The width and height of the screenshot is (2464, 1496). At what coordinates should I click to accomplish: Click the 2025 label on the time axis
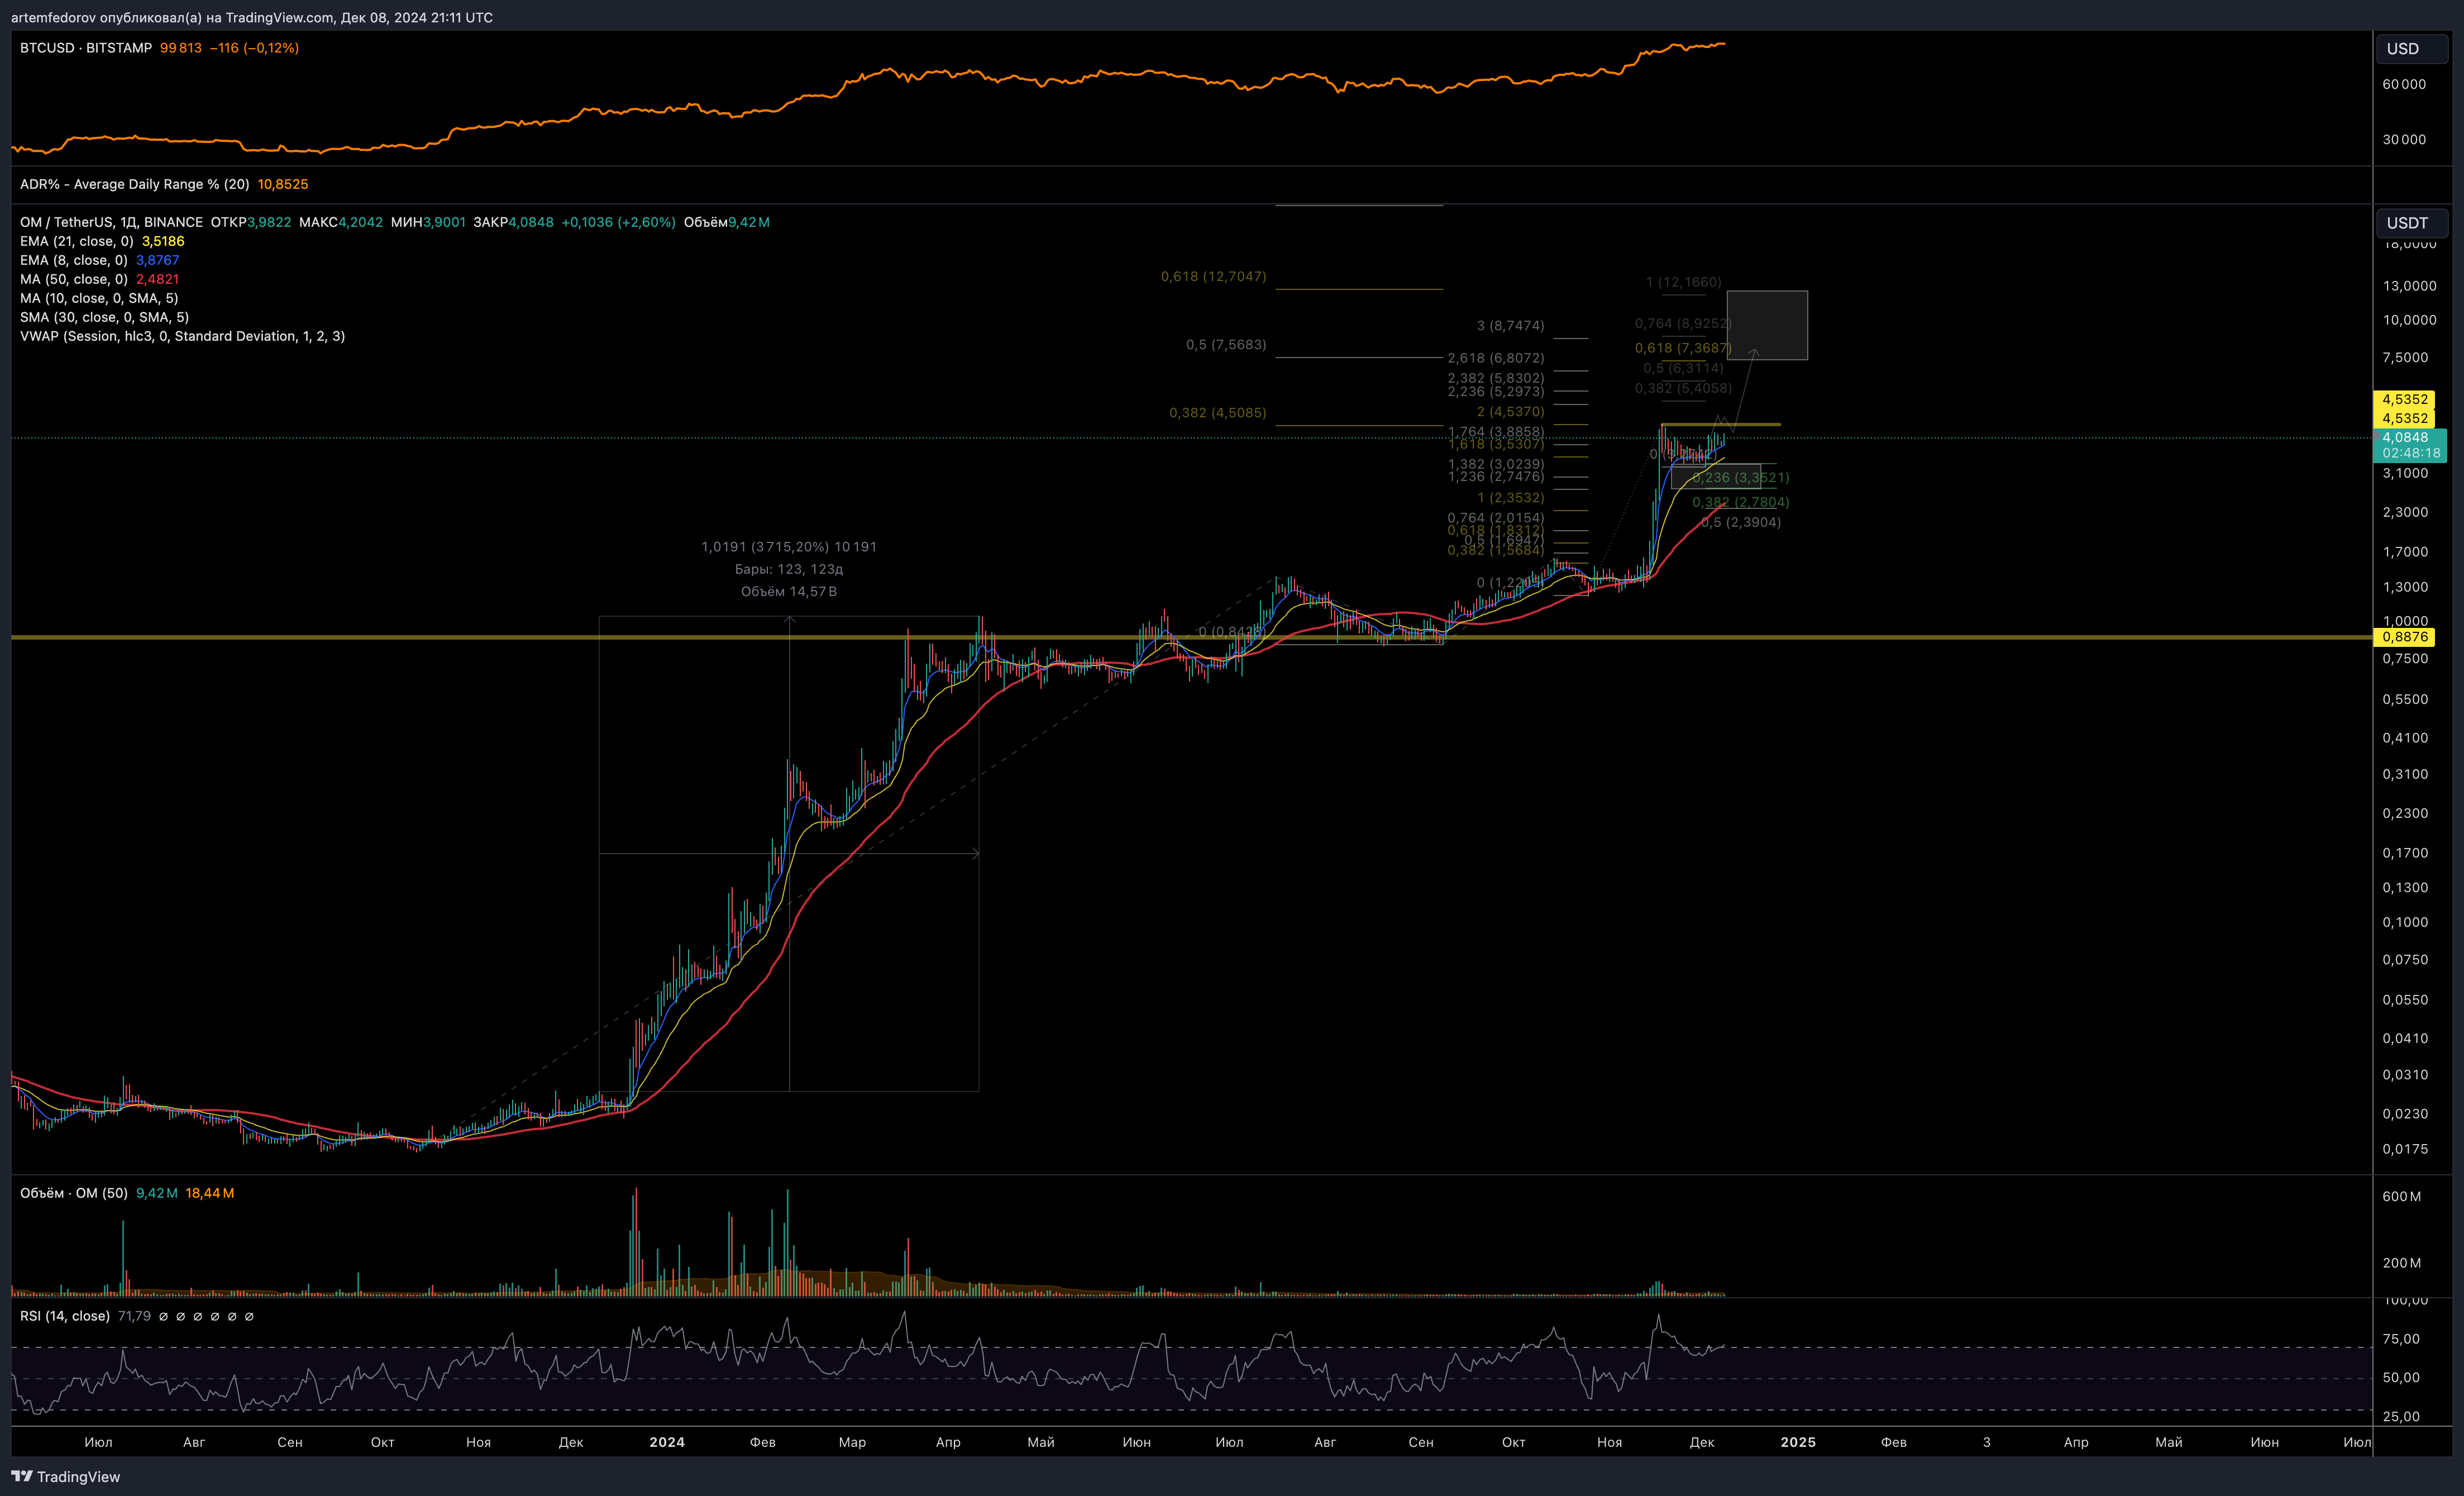click(x=1798, y=1442)
